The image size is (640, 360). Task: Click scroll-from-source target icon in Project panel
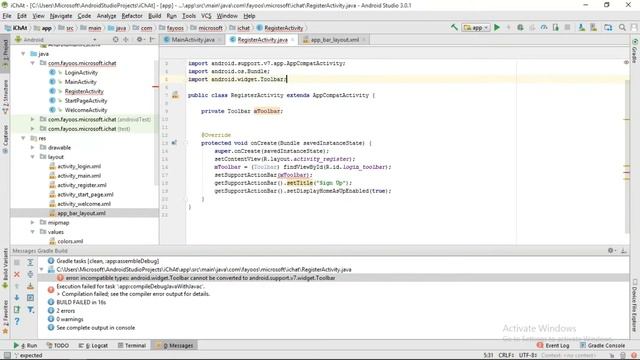[x=116, y=40]
